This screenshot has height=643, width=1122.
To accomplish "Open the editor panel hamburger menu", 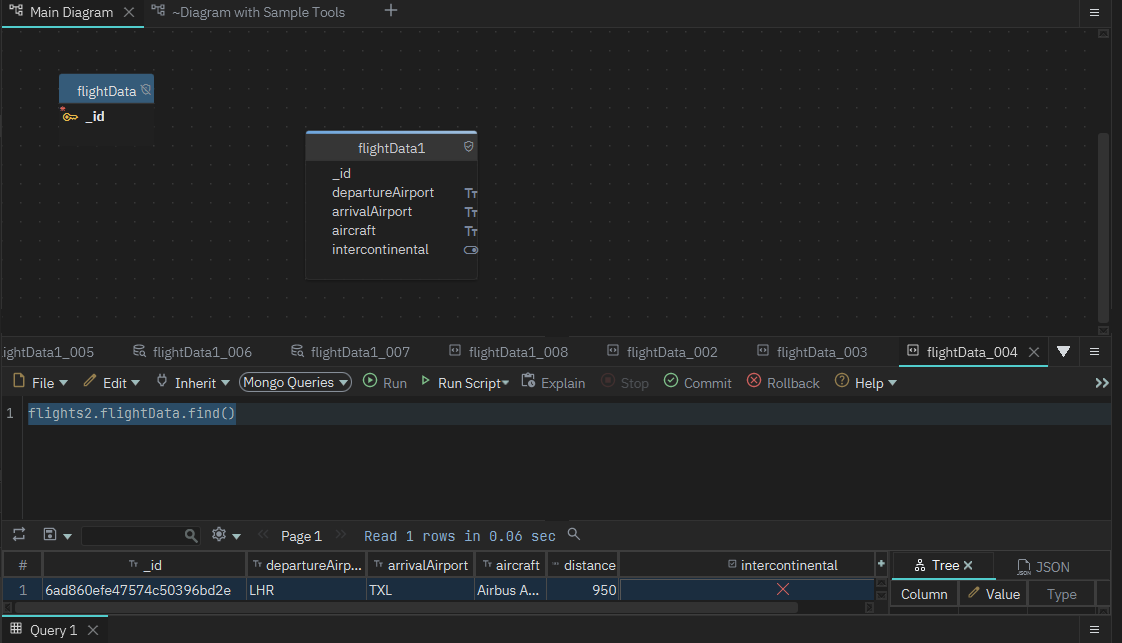I will pos(1094,351).
